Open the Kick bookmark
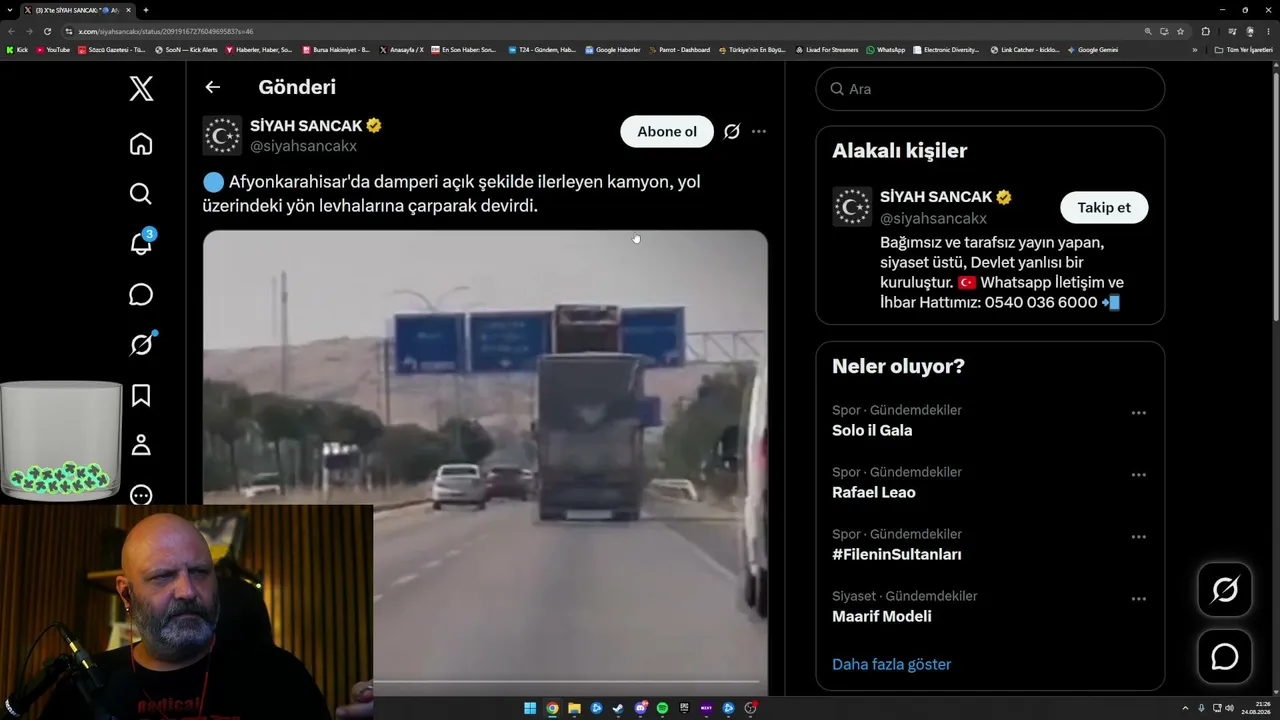 [x=17, y=49]
